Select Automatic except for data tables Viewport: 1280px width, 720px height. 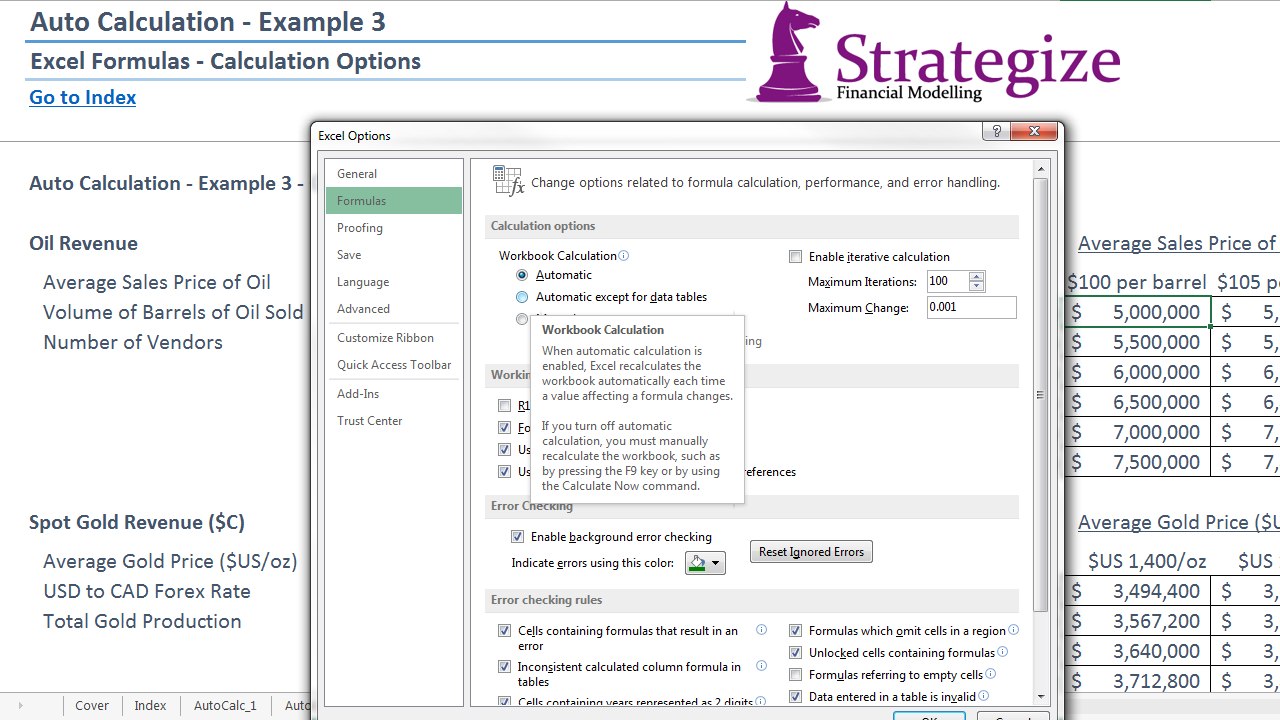pos(522,297)
